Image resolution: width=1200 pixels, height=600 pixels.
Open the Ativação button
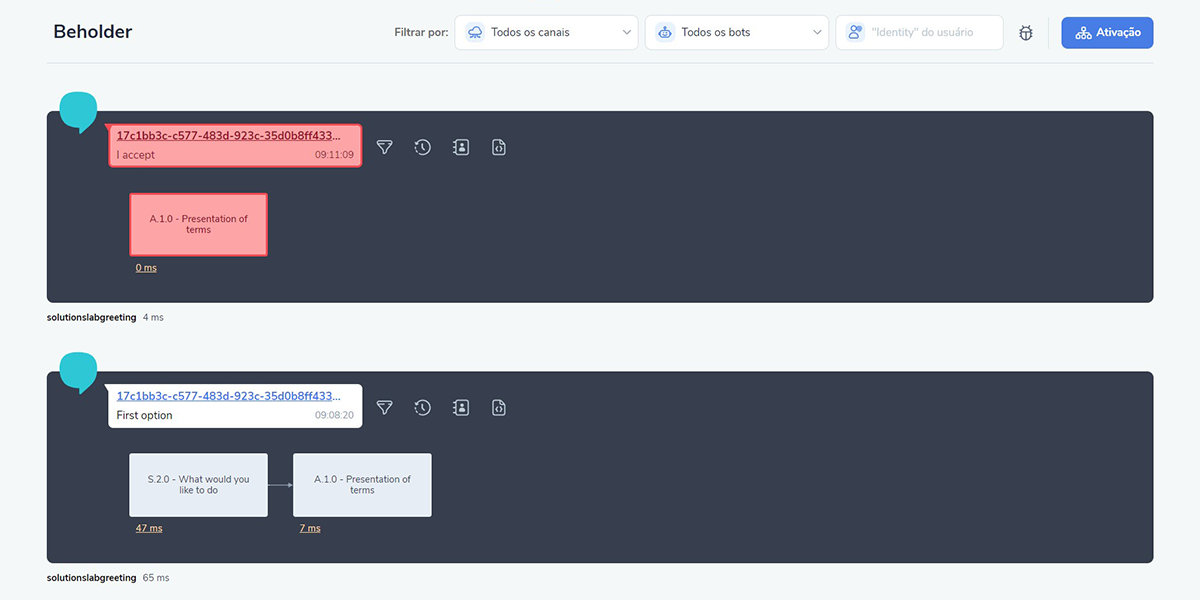click(x=1107, y=32)
